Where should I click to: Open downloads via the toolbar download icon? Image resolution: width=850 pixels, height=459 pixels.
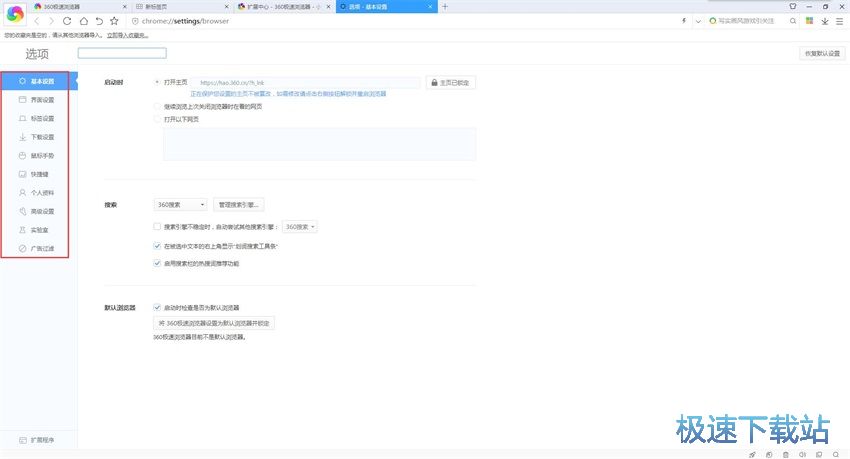point(825,21)
